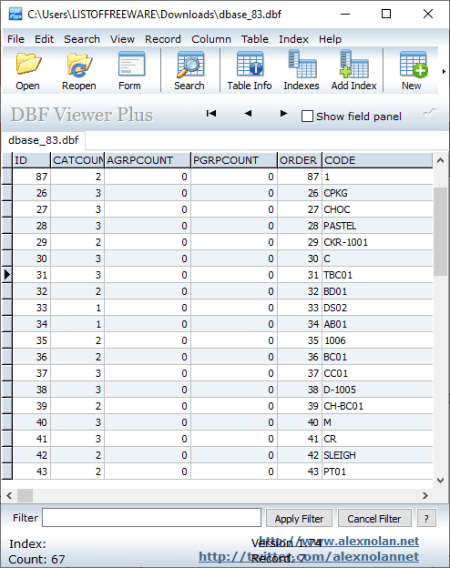Screen dimensions: 450x568
Task: Expand the toolbar overflow arrow
Action: coord(444,71)
